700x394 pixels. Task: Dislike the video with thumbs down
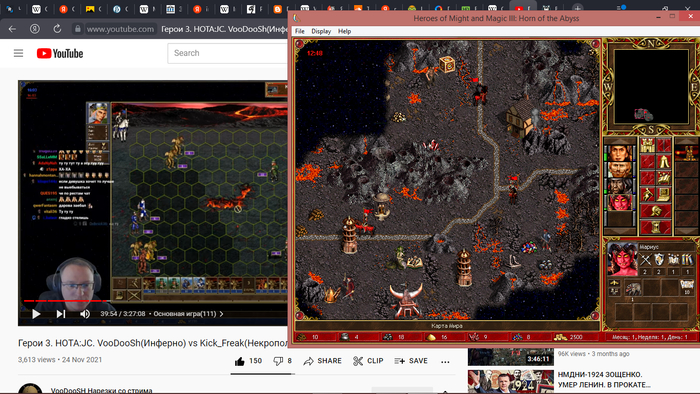[282, 361]
